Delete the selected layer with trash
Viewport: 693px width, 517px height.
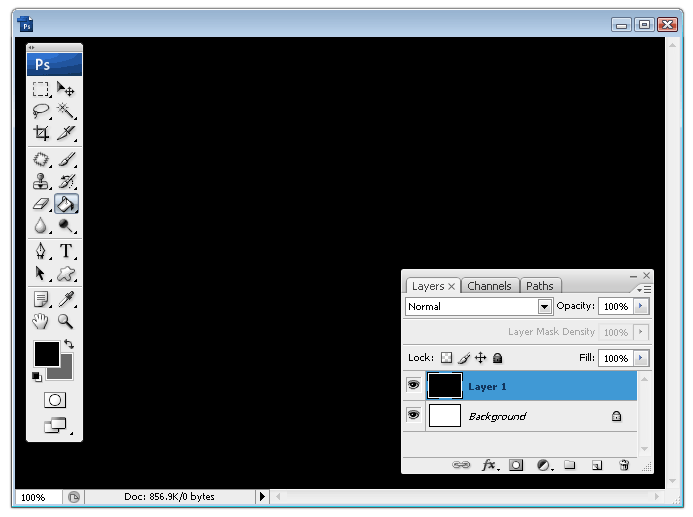point(624,465)
